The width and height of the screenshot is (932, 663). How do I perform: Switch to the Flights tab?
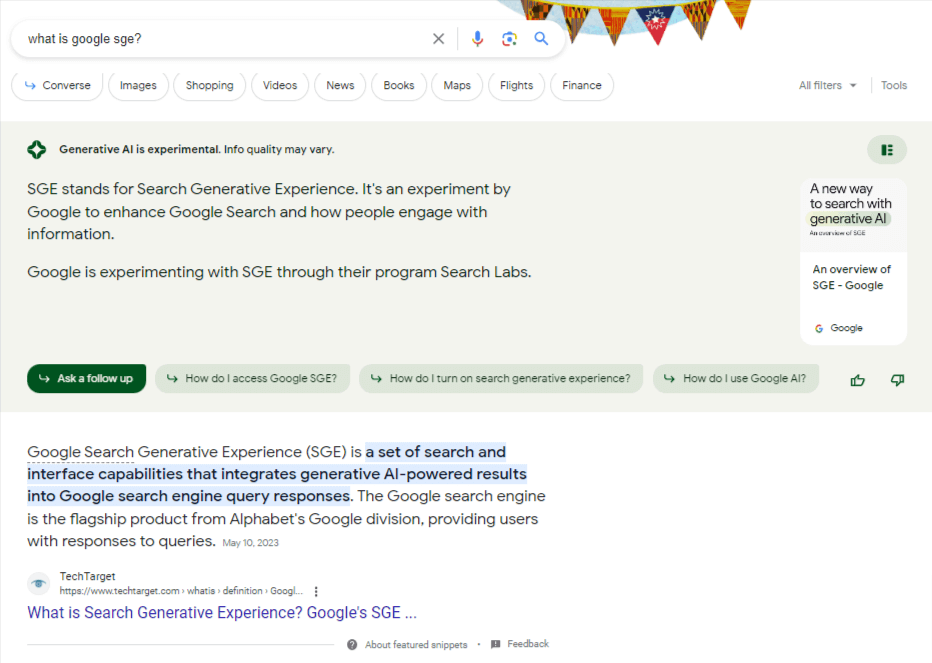[x=517, y=85]
